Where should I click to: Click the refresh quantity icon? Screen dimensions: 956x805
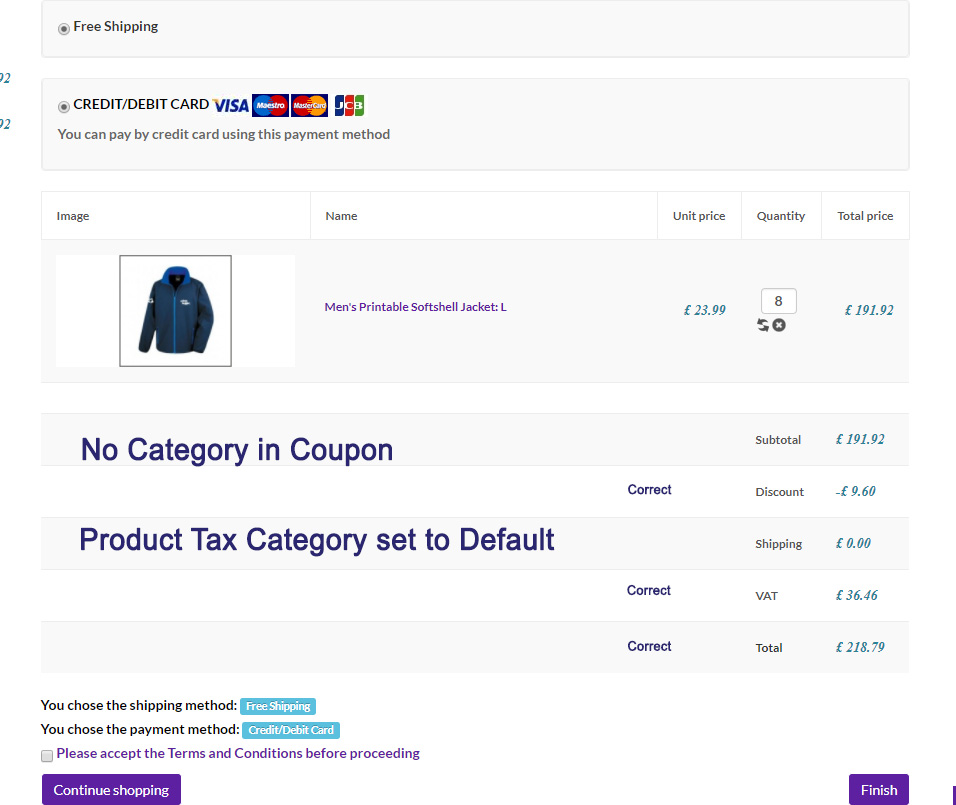763,325
